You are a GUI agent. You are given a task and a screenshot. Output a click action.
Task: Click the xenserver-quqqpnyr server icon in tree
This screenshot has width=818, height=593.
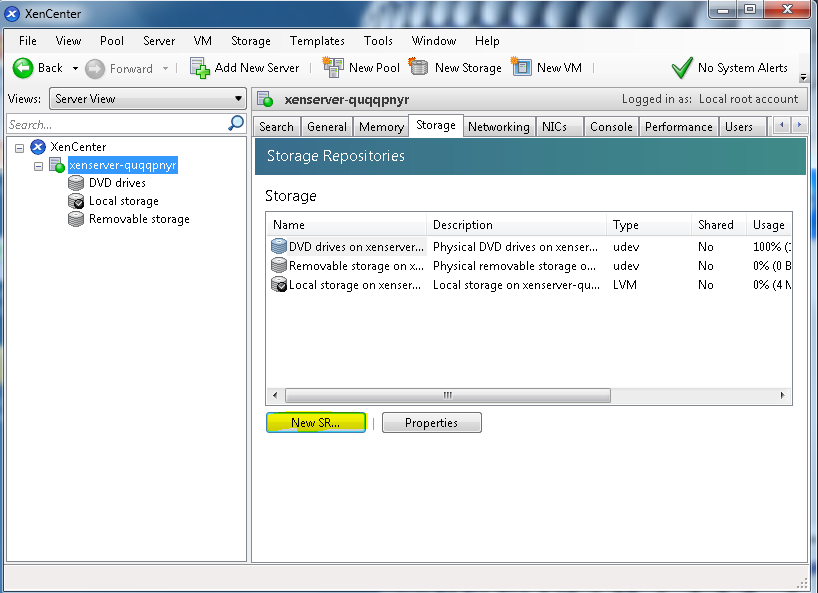pyautogui.click(x=57, y=165)
